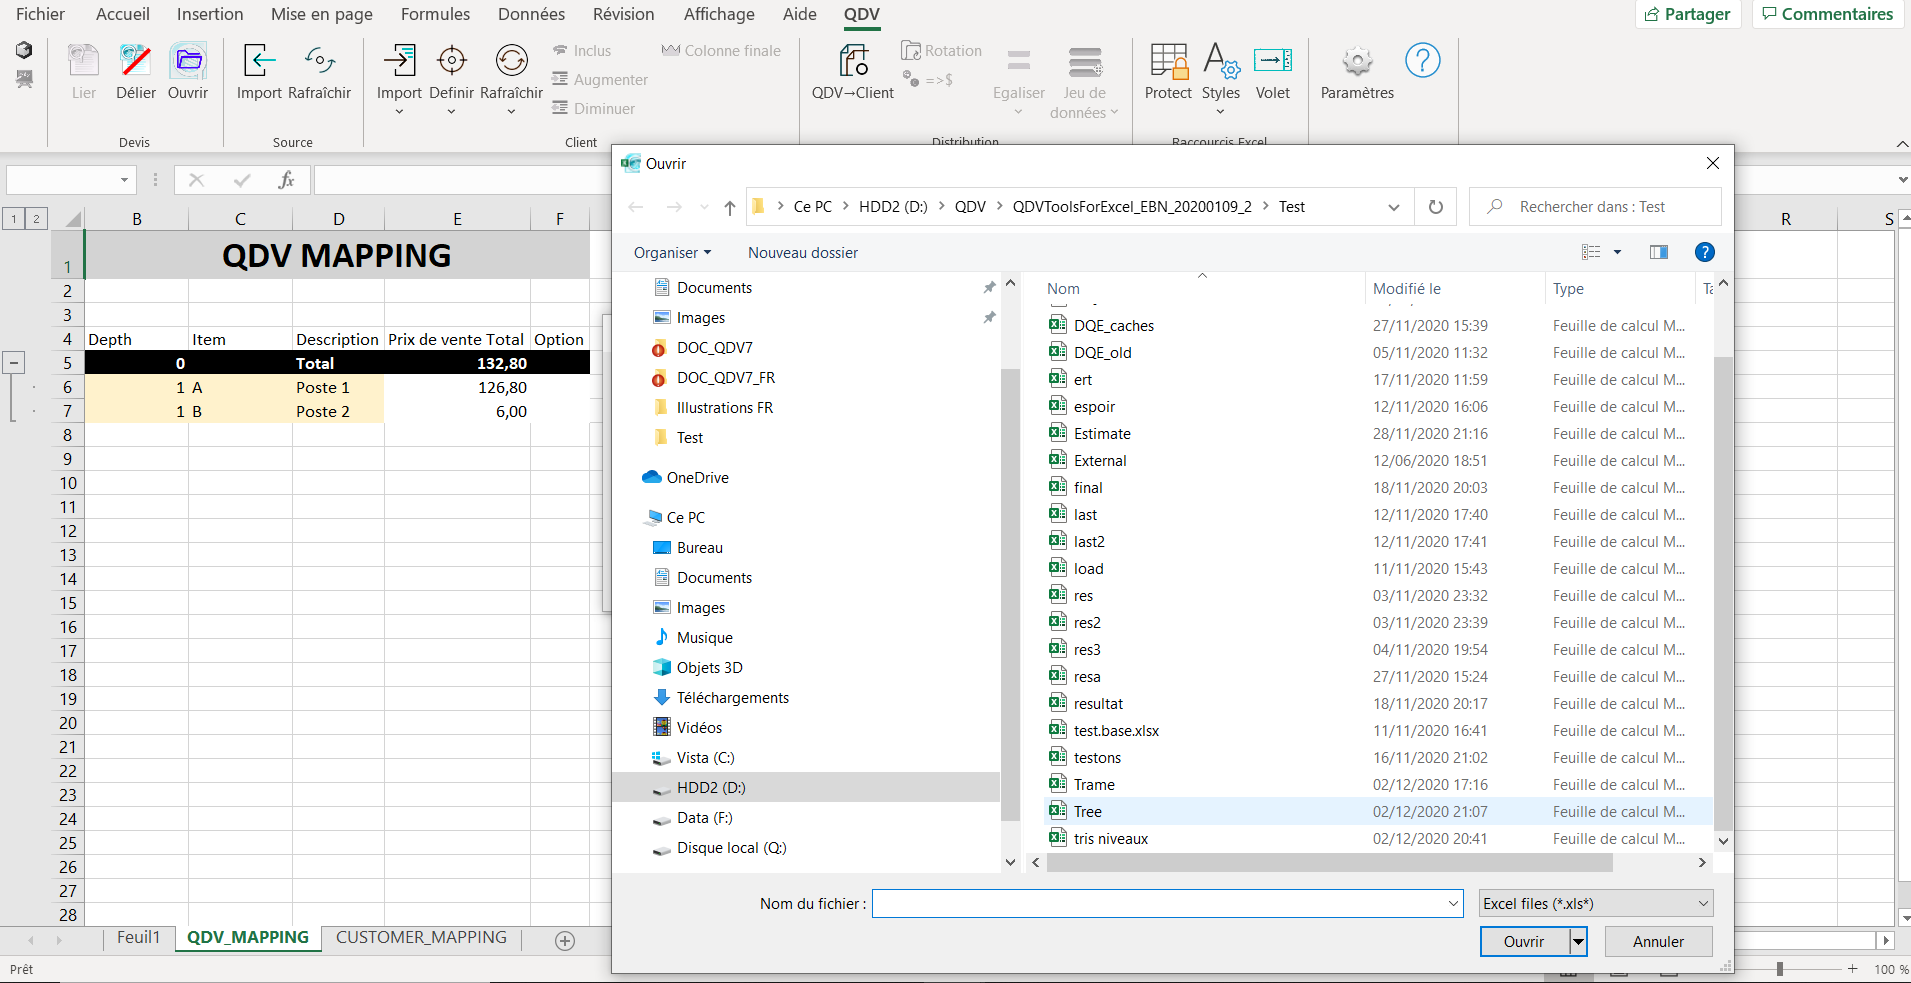The height and width of the screenshot is (983, 1911).
Task: Open view options dropdown arrow
Action: point(1617,252)
